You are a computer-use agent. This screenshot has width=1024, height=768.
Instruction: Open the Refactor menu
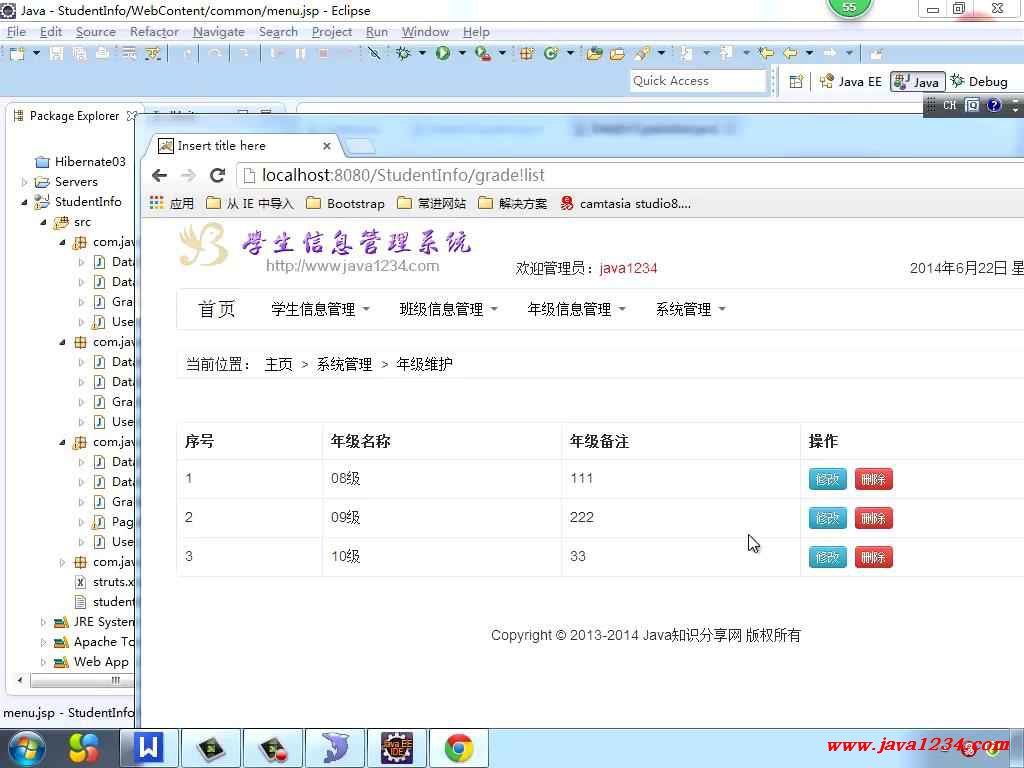(x=154, y=32)
